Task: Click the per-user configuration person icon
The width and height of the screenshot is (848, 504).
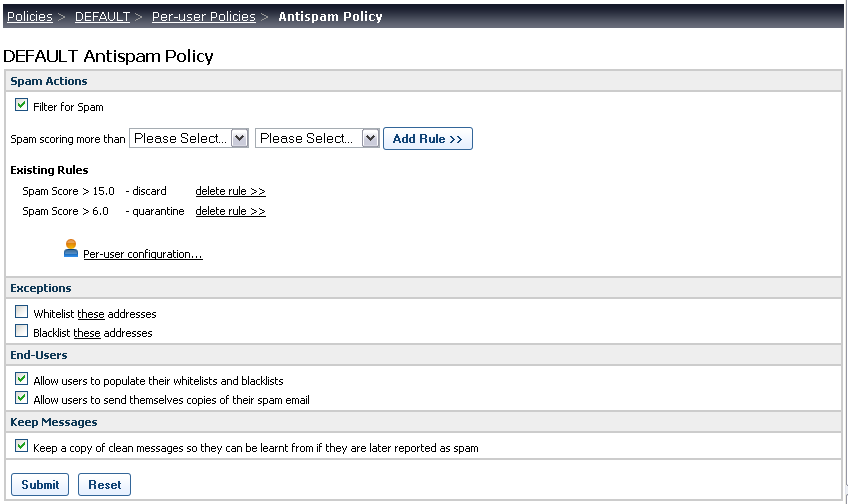Action: [x=71, y=248]
